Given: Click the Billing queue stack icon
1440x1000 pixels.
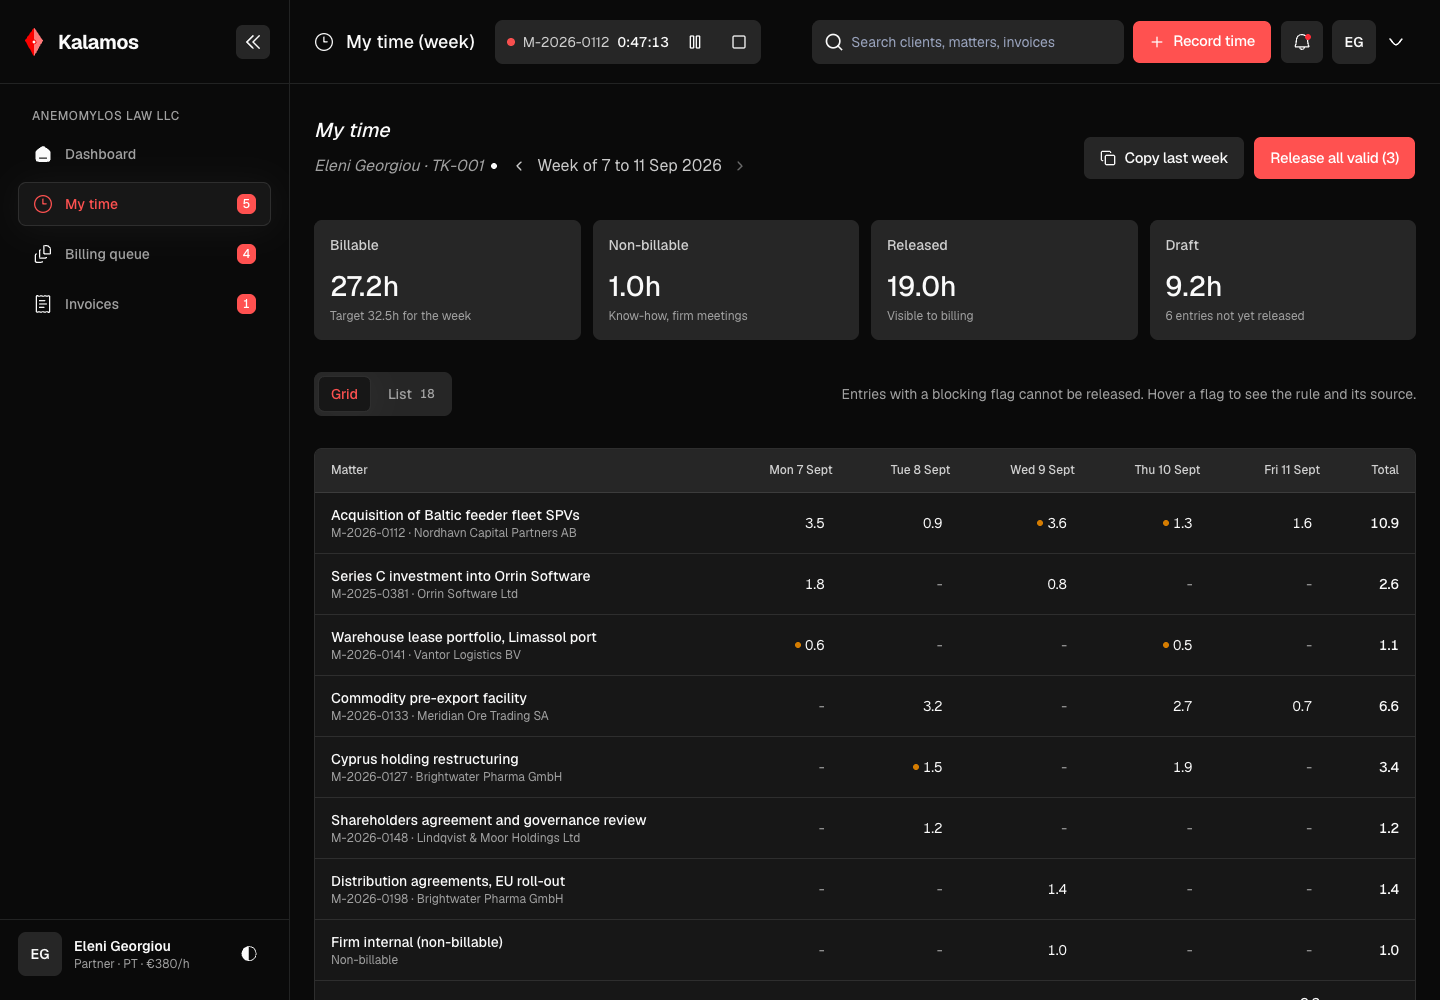Looking at the screenshot, I should pyautogui.click(x=43, y=254).
